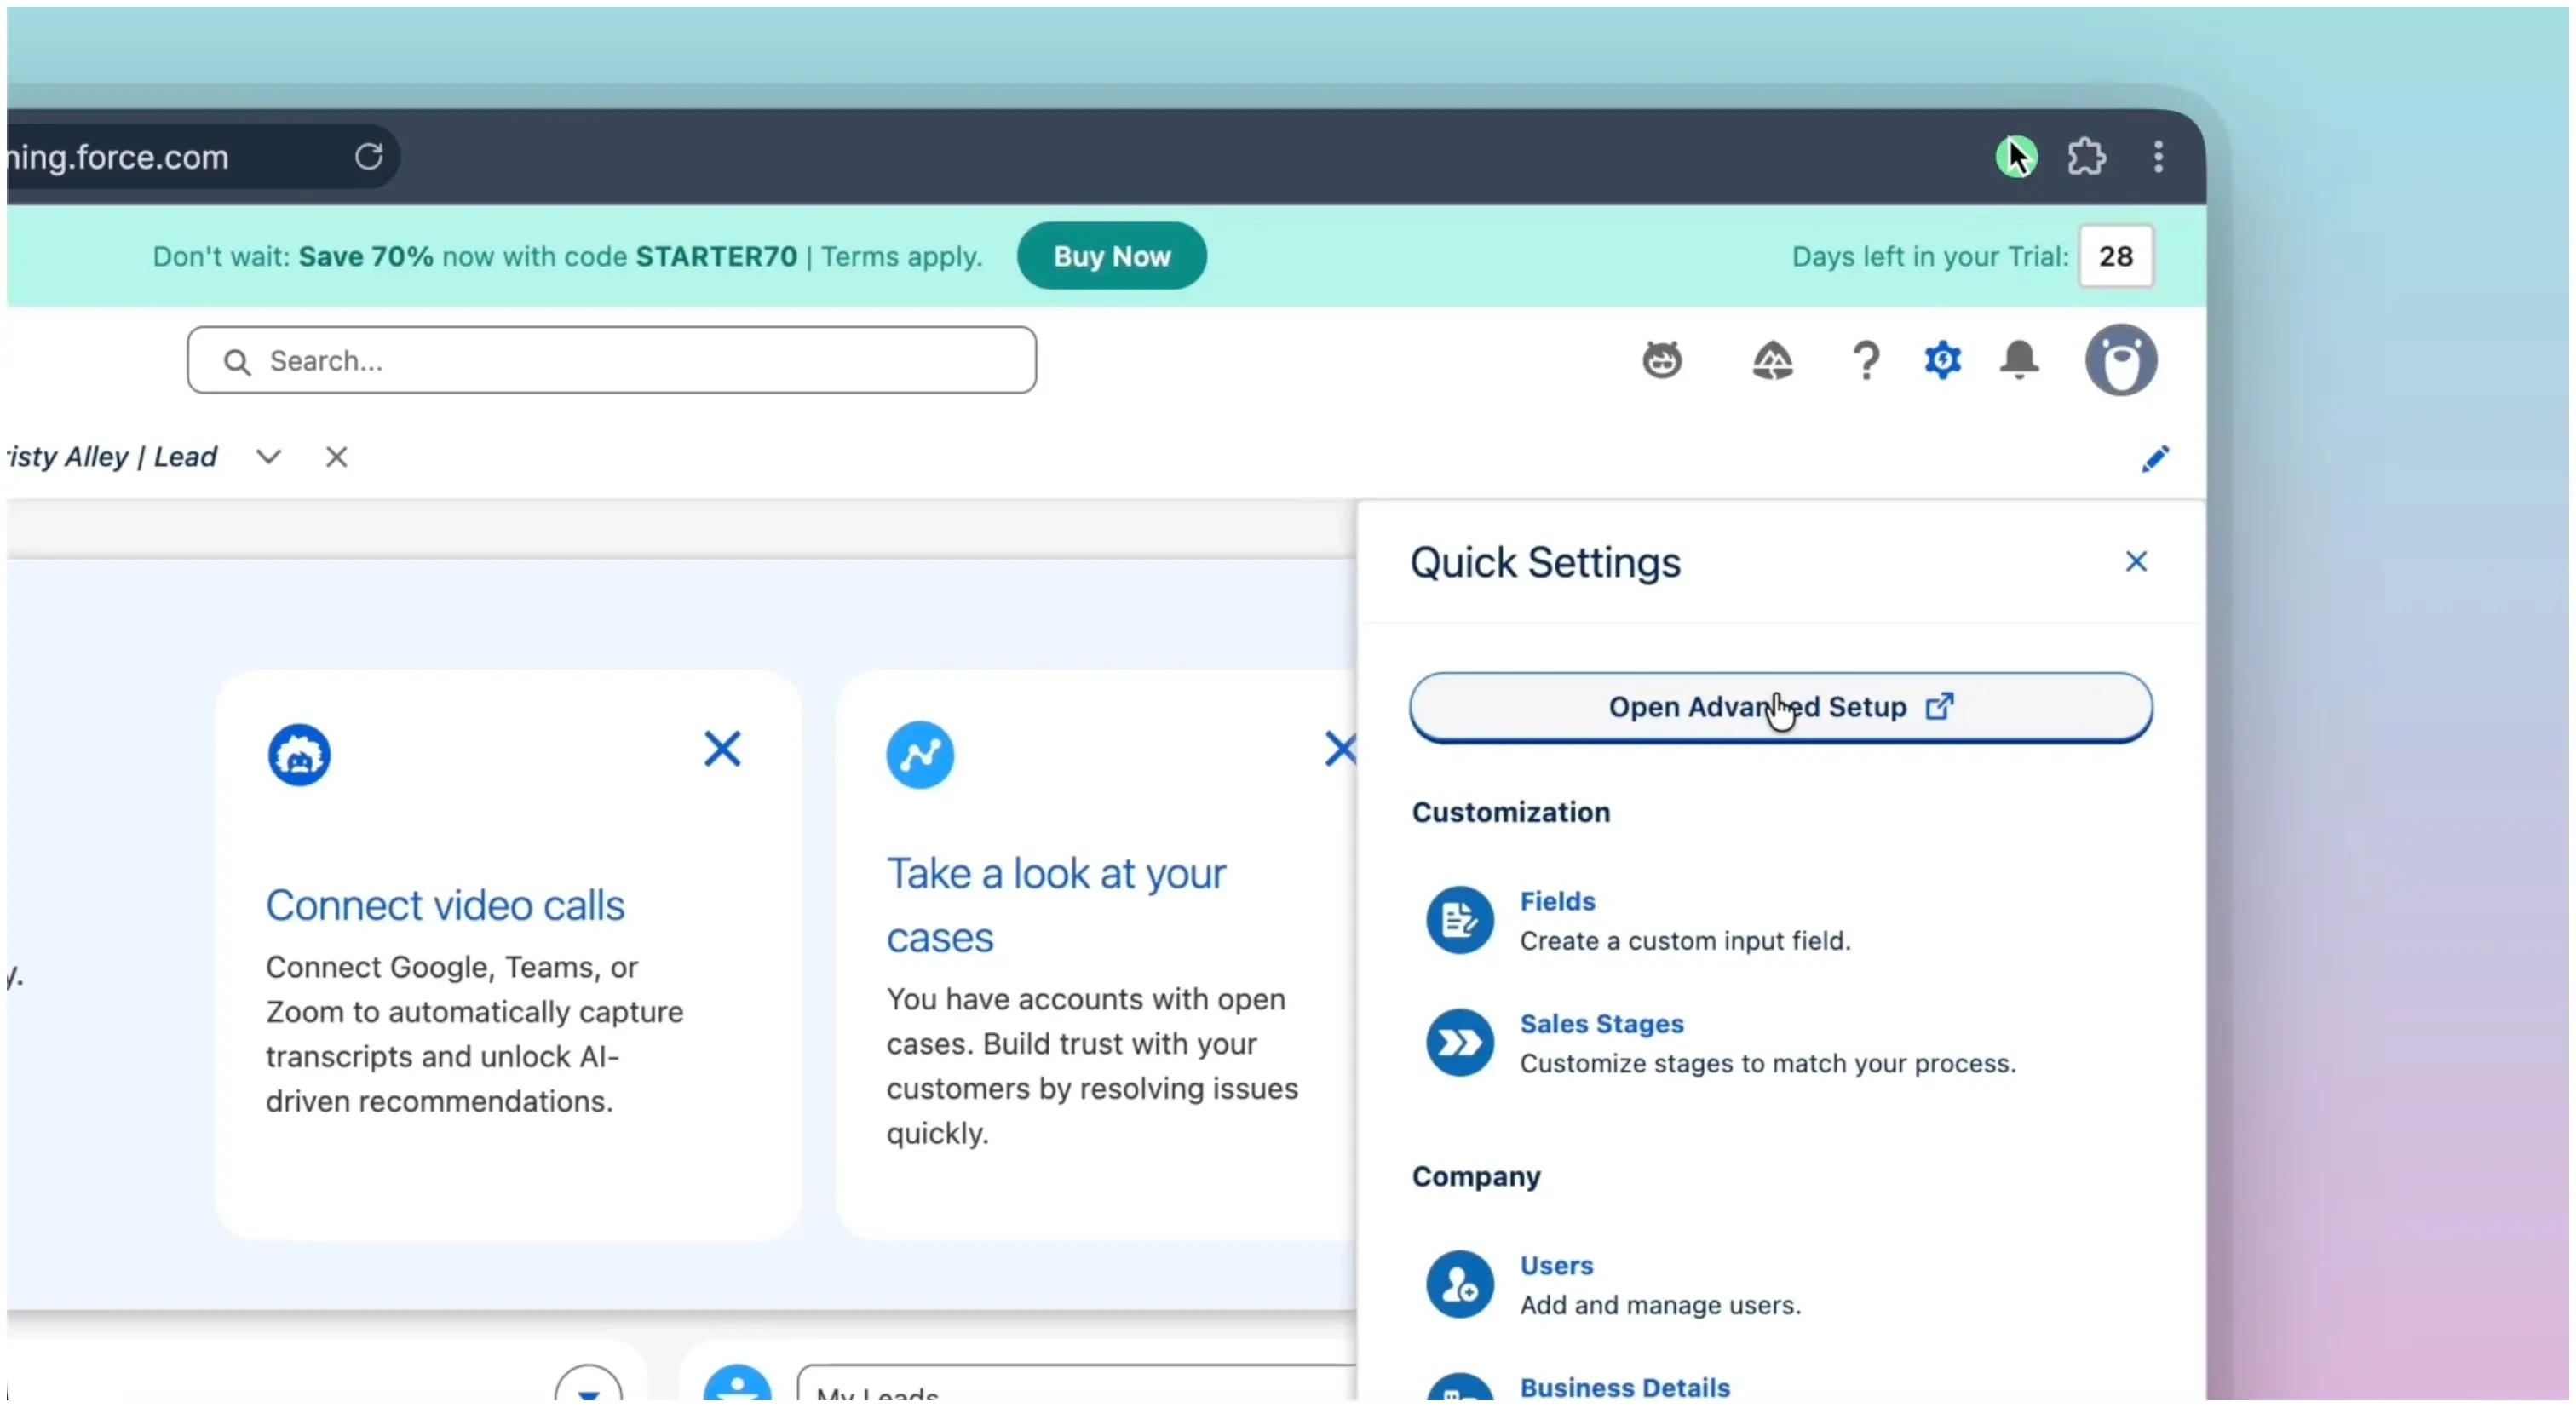Screen dimensions: 2576x1408
Task: Click the Sales Stages chevron icon
Action: tap(1459, 1043)
